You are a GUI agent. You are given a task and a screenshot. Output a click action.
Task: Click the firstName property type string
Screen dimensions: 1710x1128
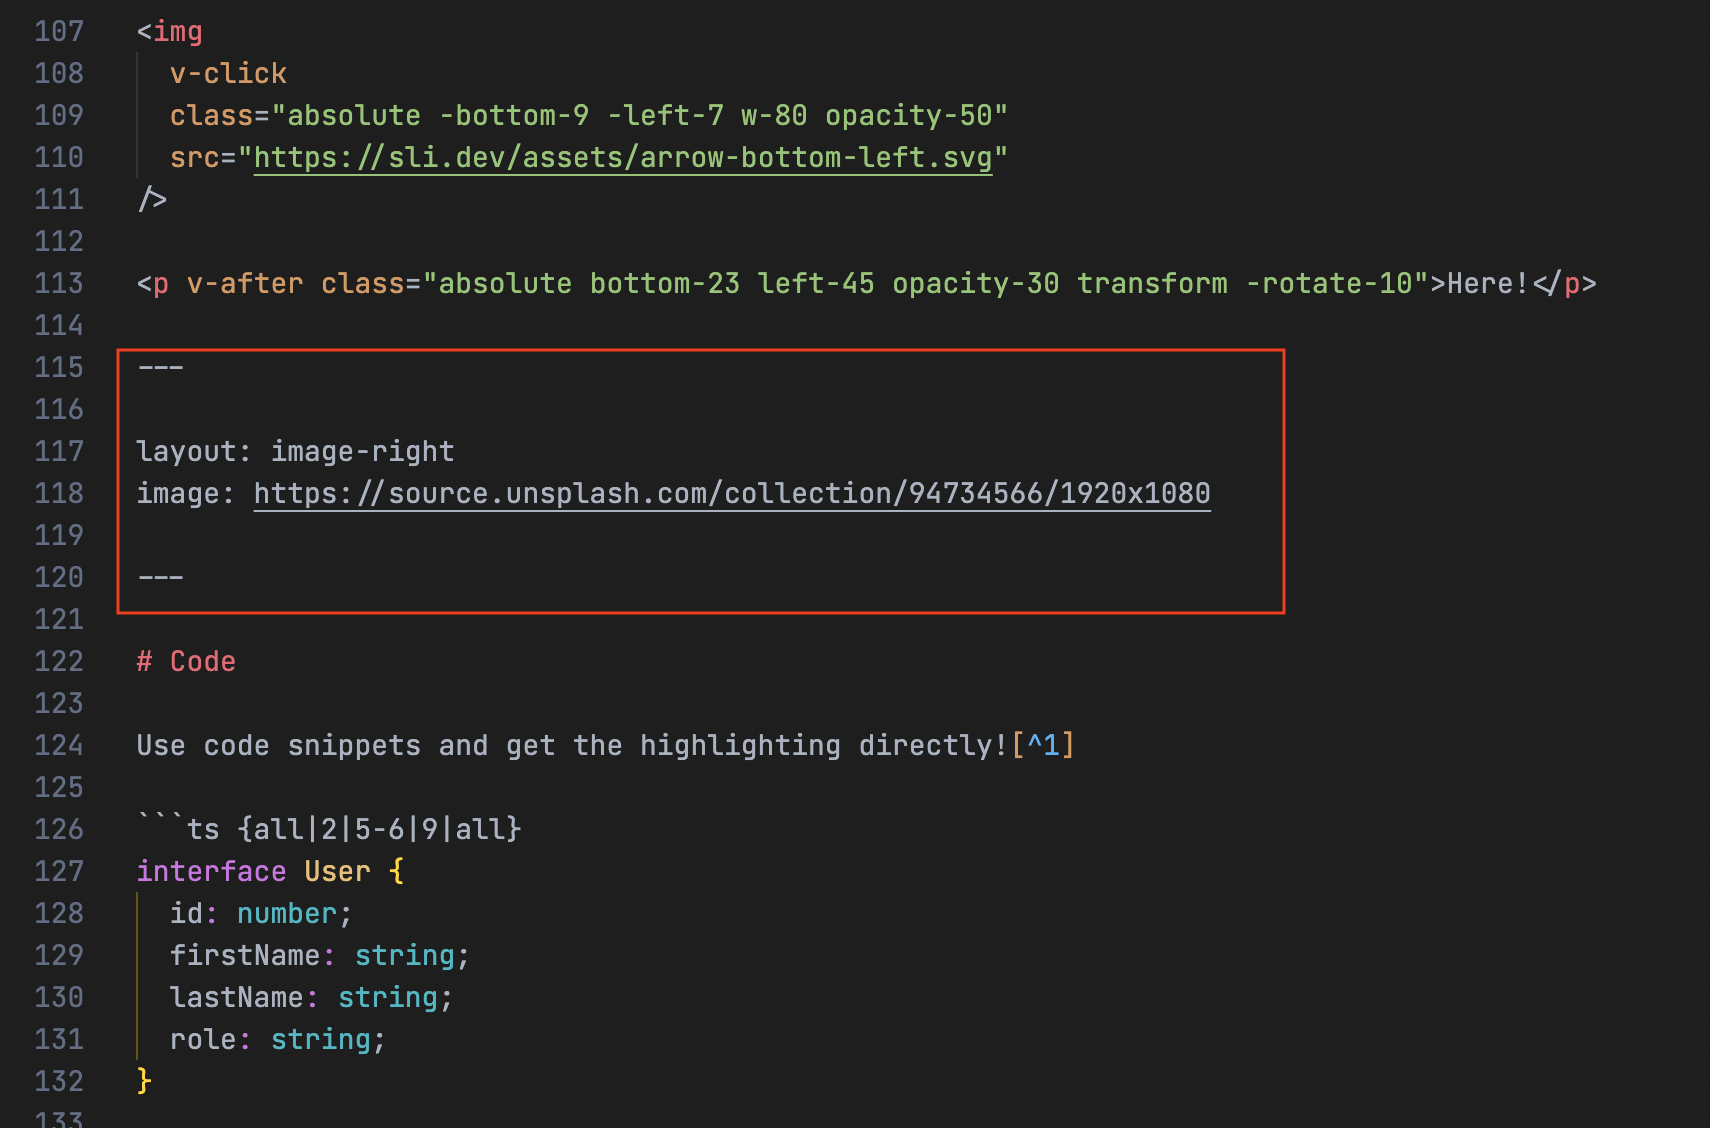click(x=405, y=955)
